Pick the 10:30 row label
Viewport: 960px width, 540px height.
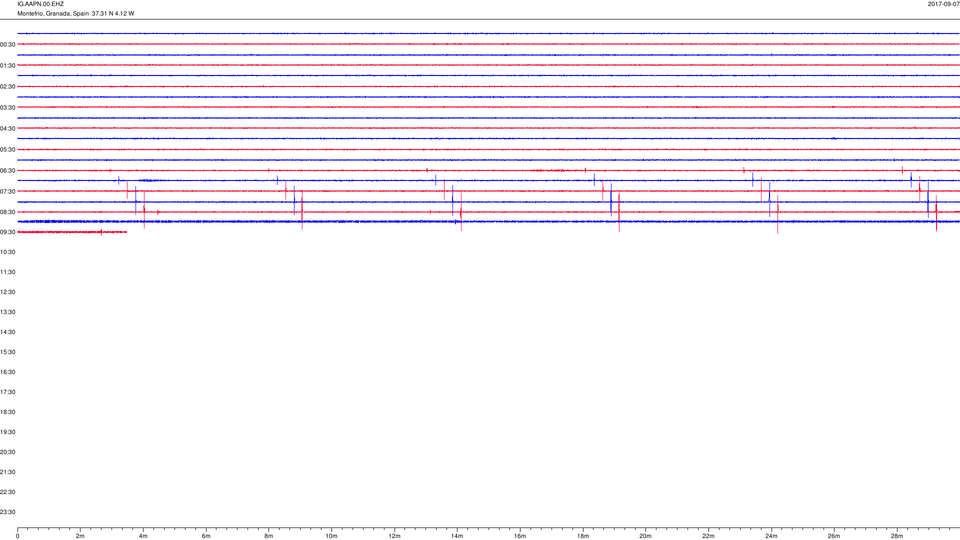(7, 252)
